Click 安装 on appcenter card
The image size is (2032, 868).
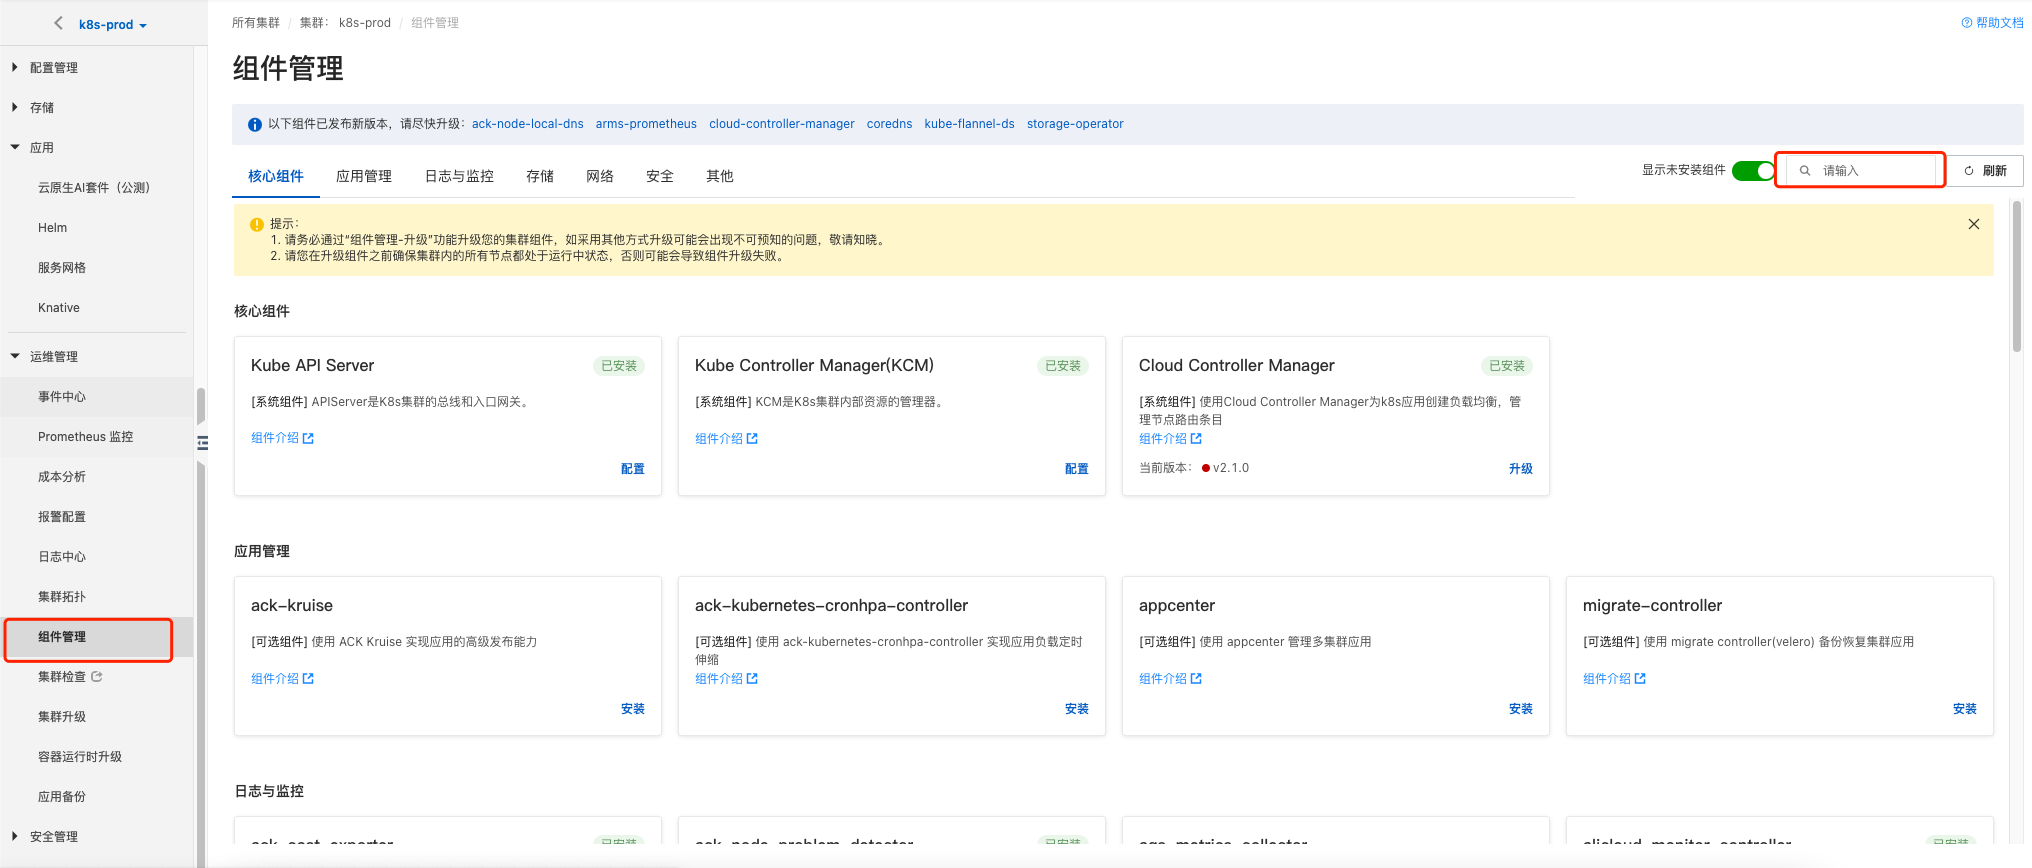1521,708
